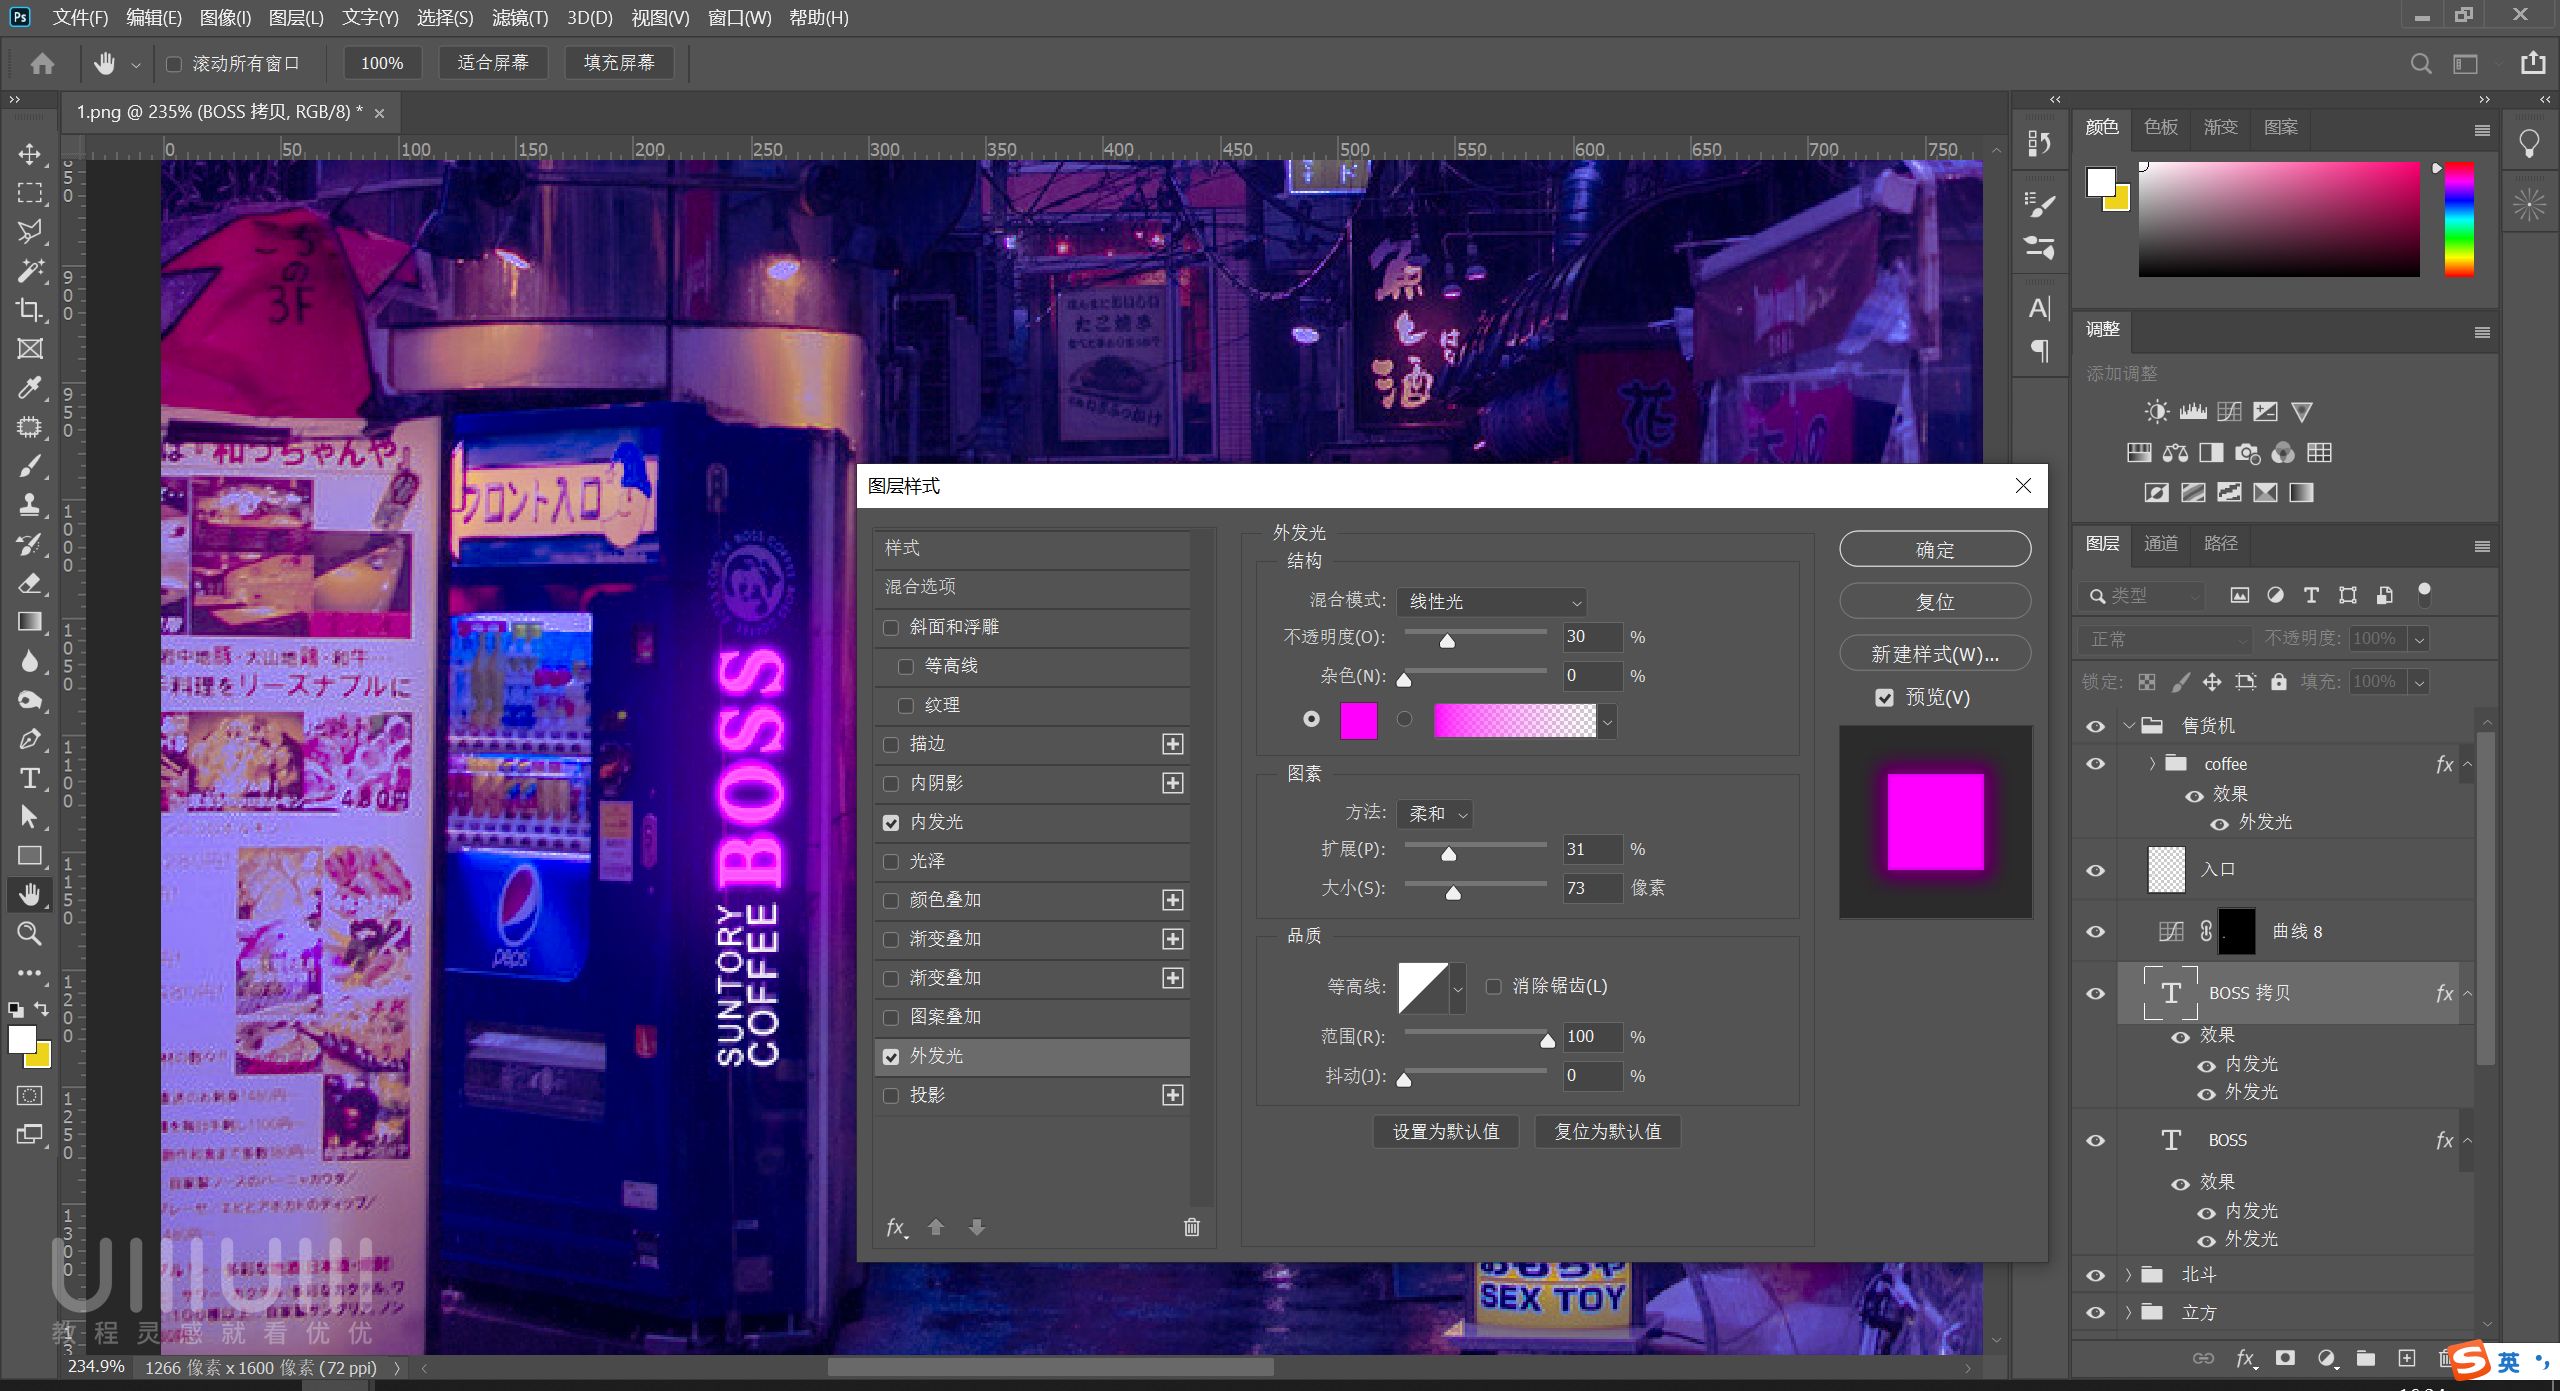Click the share icon at top right

tap(2533, 63)
